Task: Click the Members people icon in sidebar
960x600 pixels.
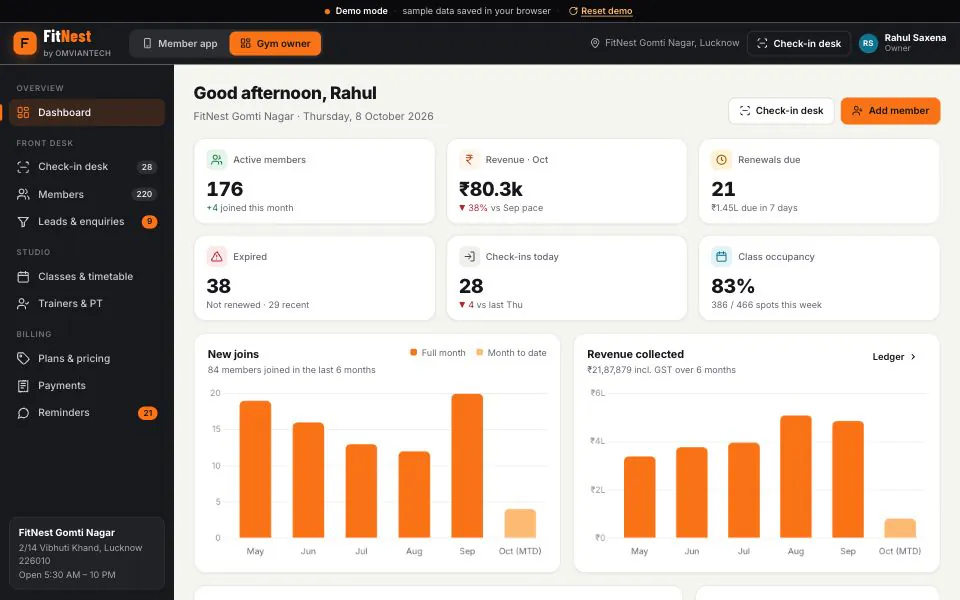Action: (23, 194)
